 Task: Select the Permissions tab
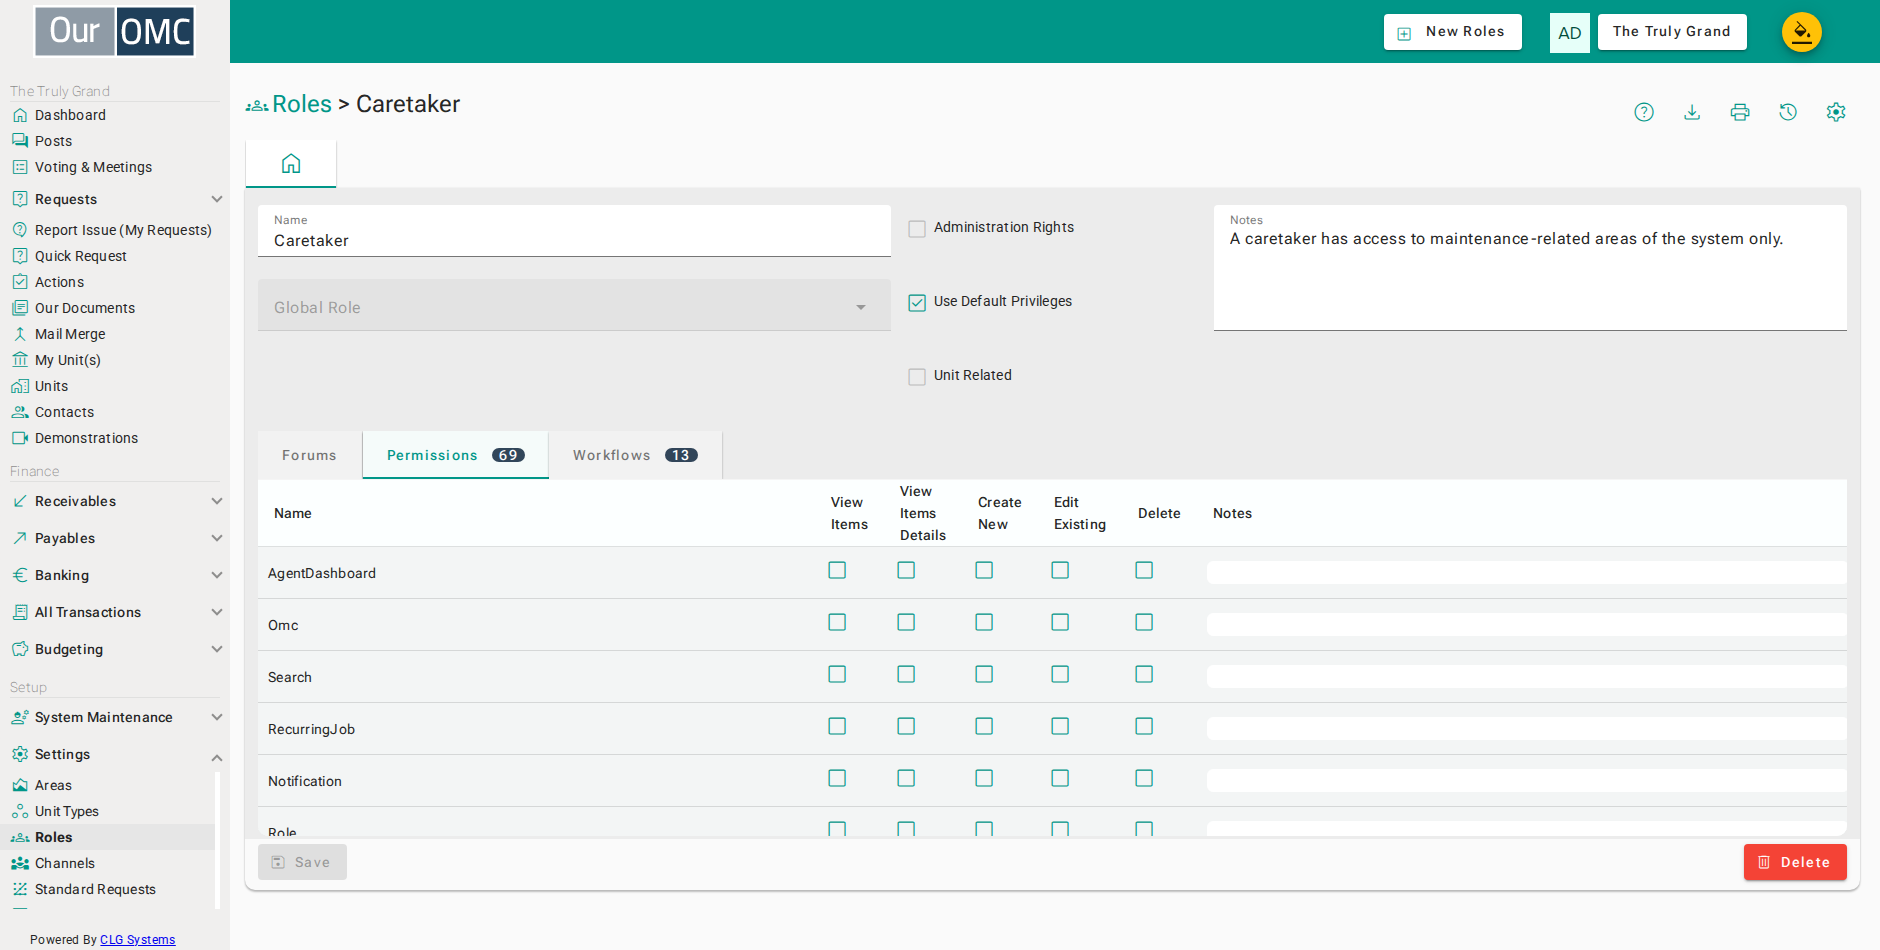(x=455, y=455)
